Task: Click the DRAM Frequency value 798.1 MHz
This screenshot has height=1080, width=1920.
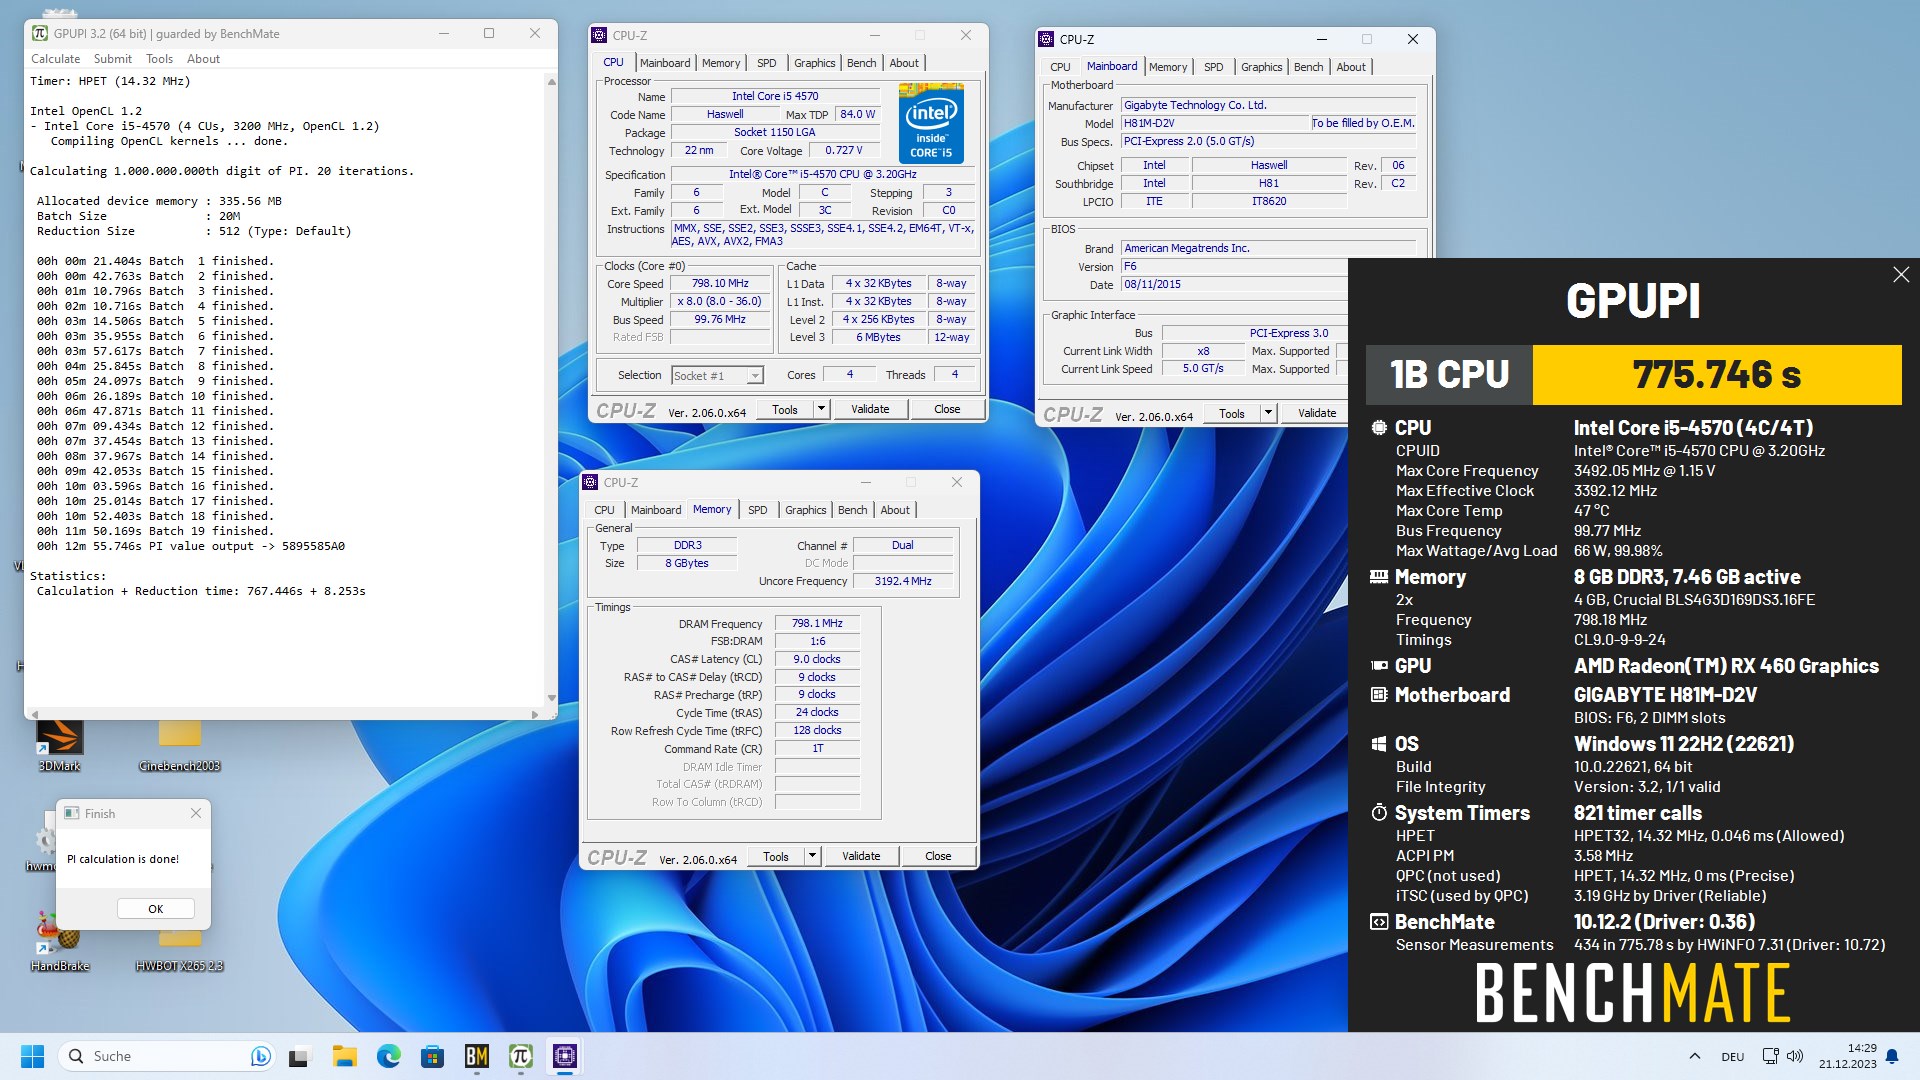Action: click(x=817, y=623)
